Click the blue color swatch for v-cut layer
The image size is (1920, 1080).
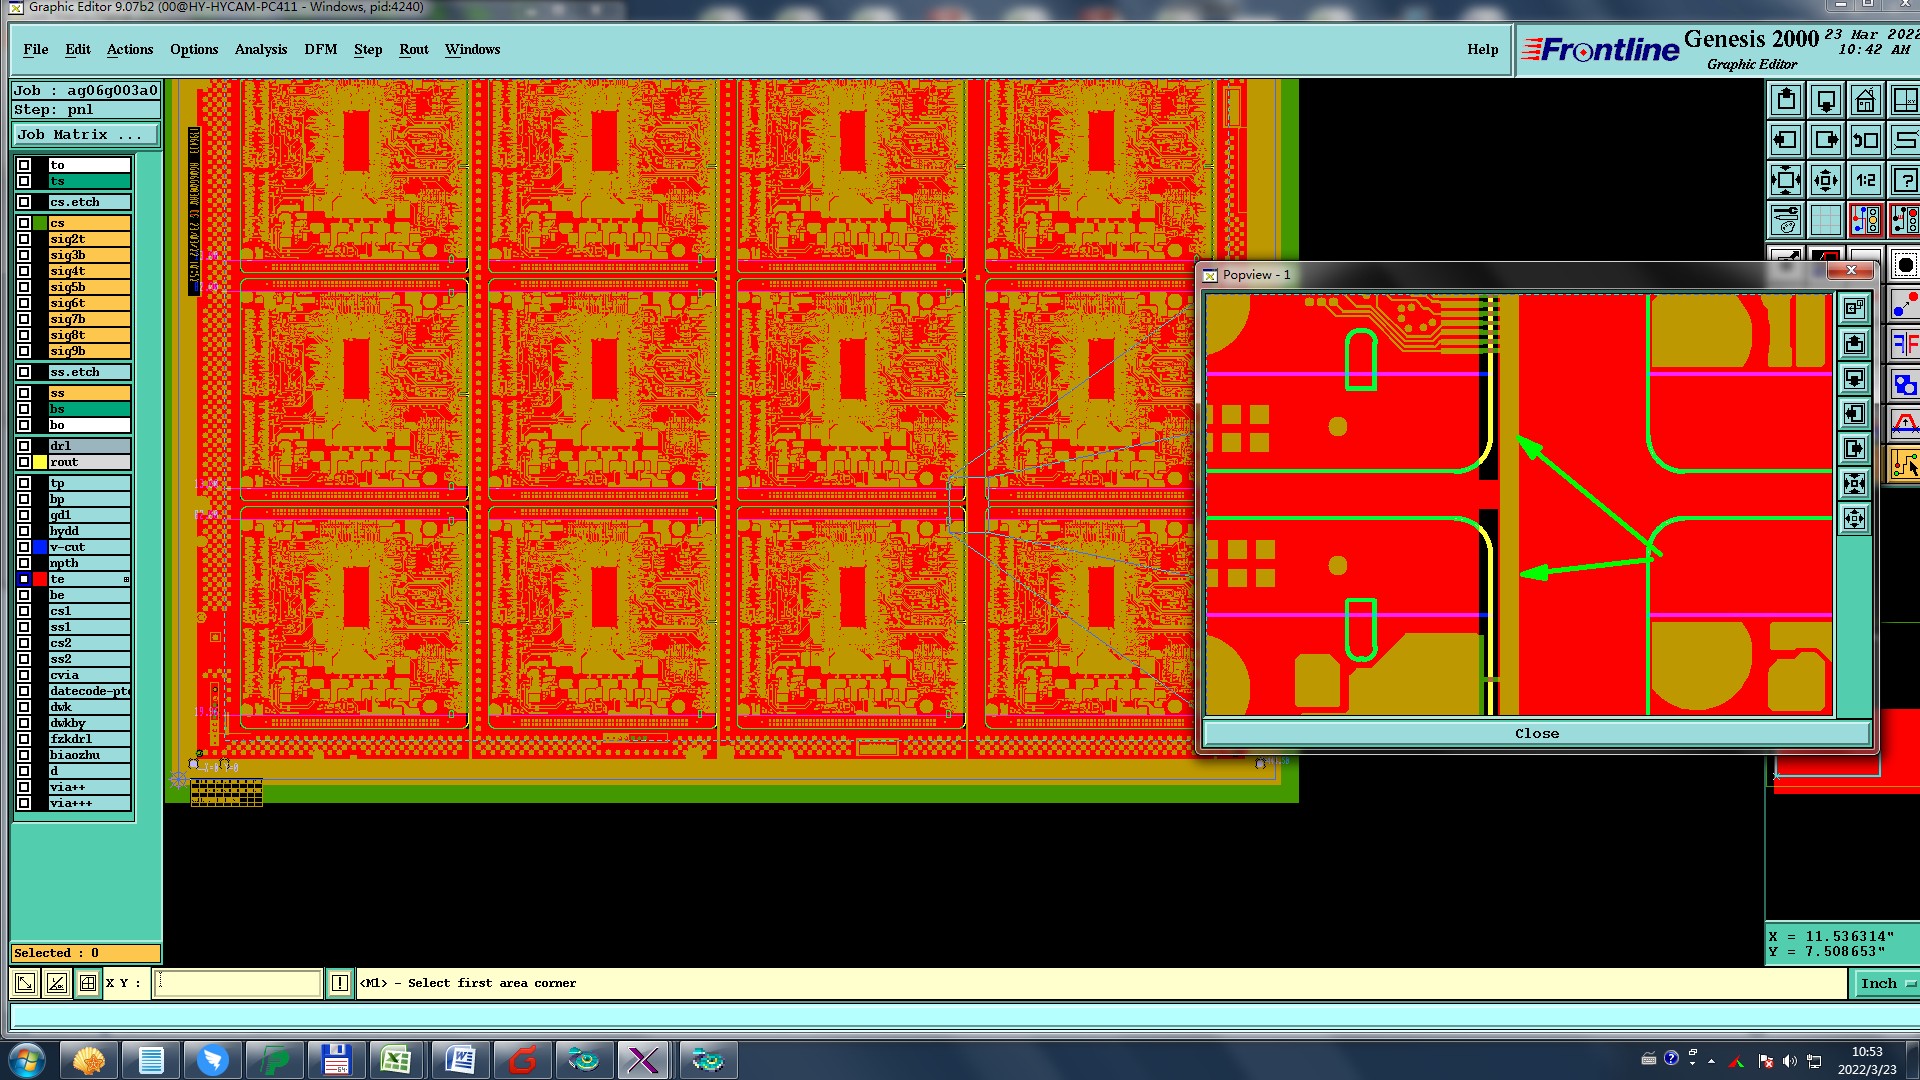point(40,547)
